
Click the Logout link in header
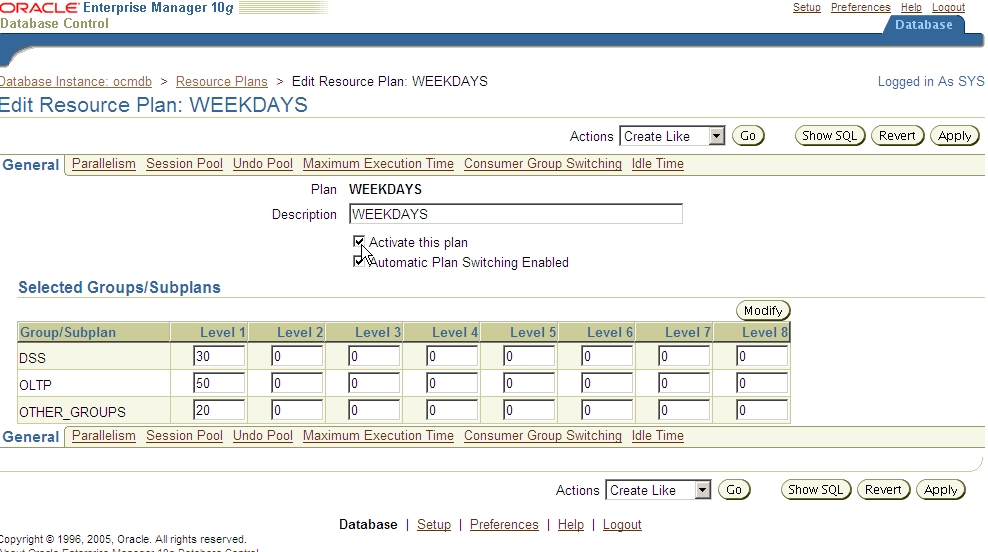948,8
